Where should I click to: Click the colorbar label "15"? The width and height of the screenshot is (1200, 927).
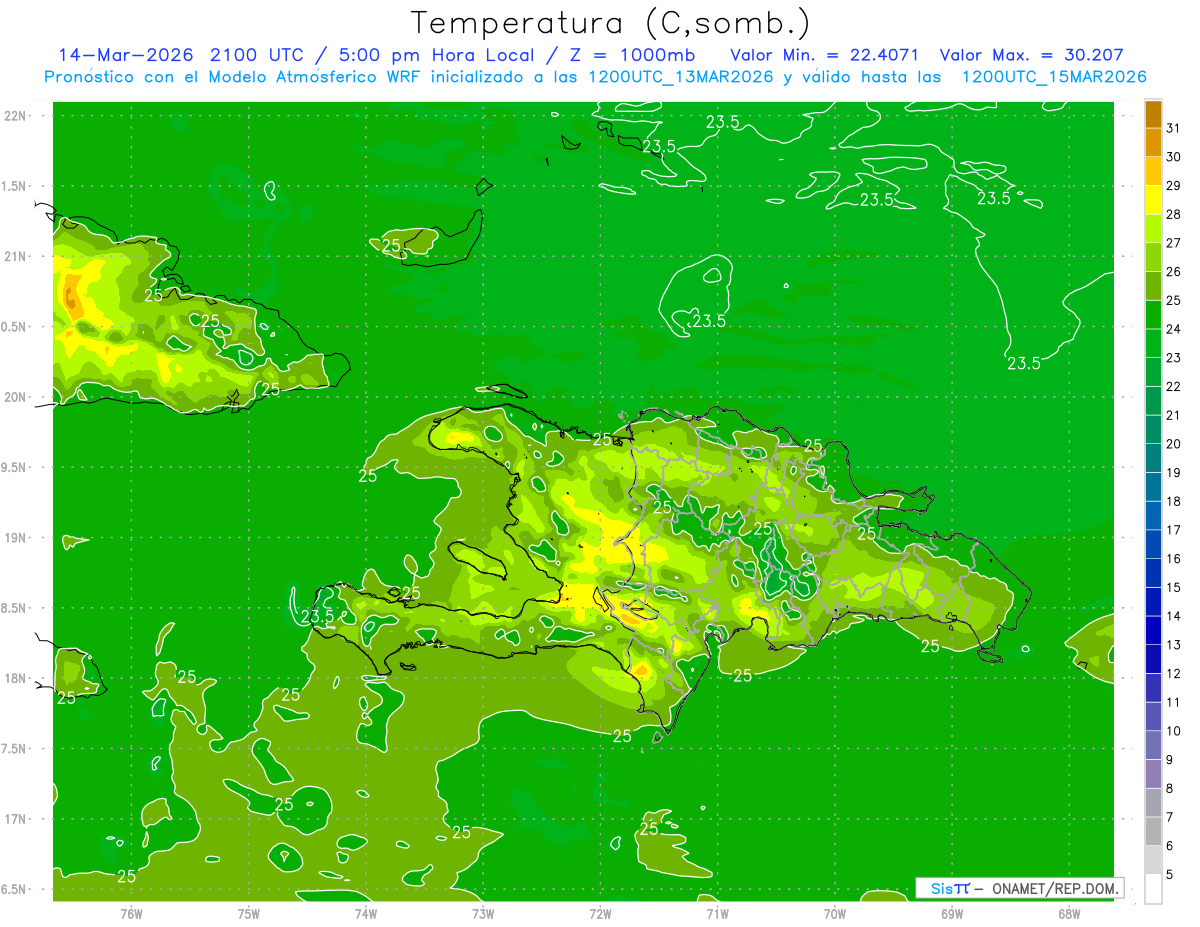pos(1174,587)
